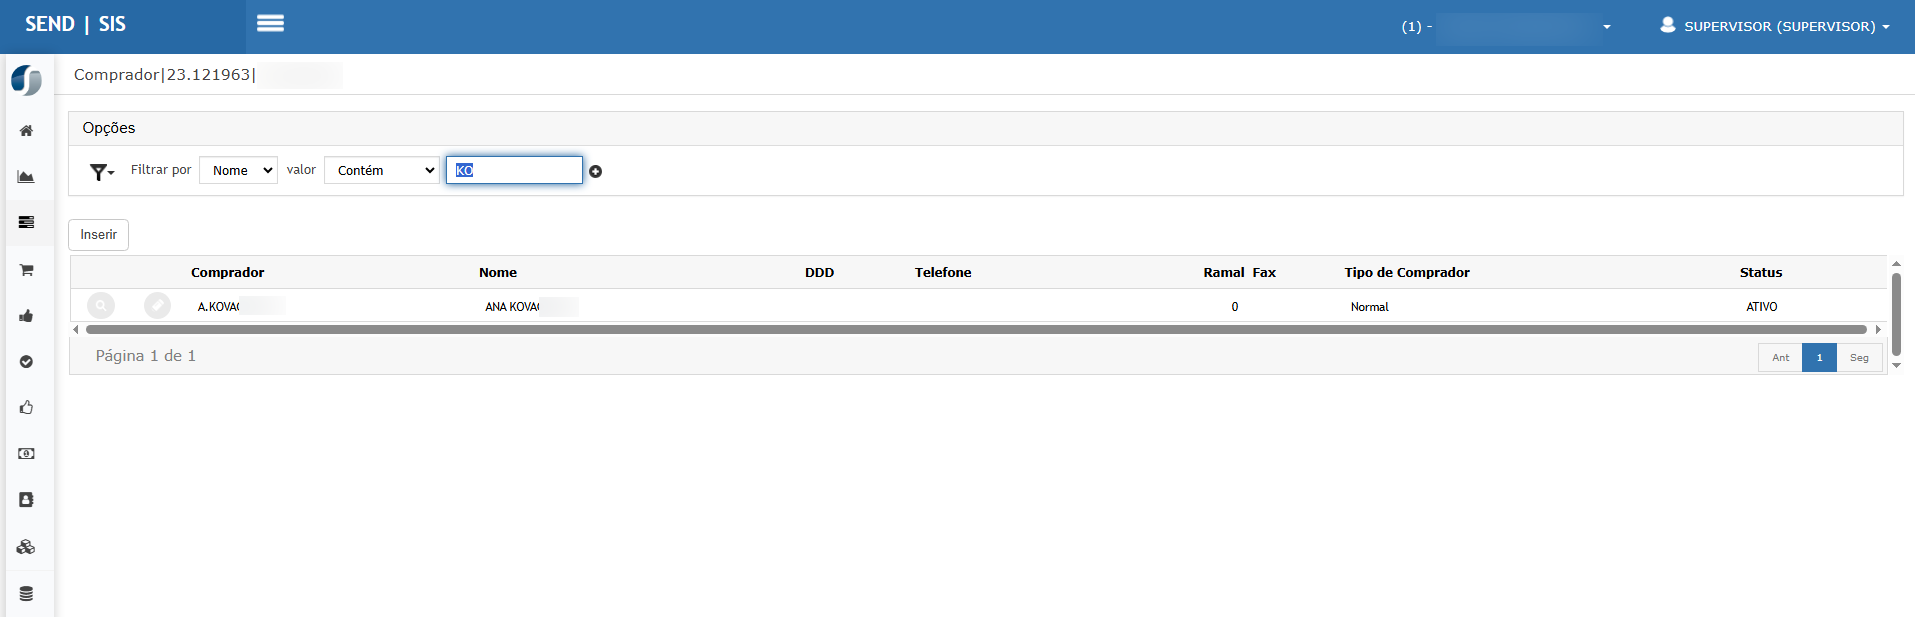Open the address book sidebar icon
Screen dimensions: 1915x617
pyautogui.click(x=27, y=500)
